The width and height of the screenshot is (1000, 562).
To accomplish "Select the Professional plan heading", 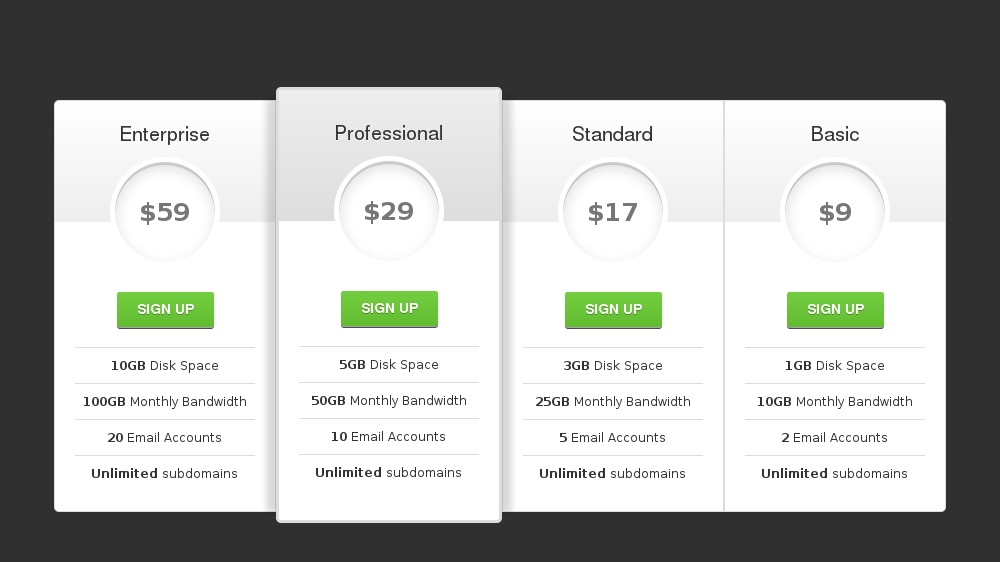I will (x=389, y=133).
